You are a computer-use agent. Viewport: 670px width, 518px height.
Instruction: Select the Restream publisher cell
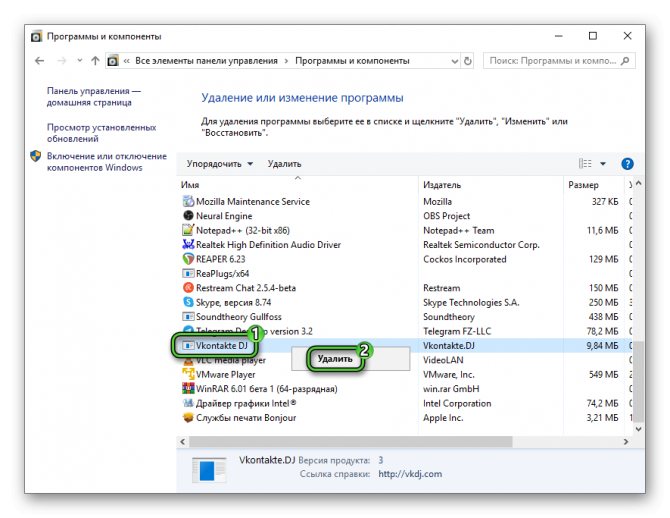point(441,288)
